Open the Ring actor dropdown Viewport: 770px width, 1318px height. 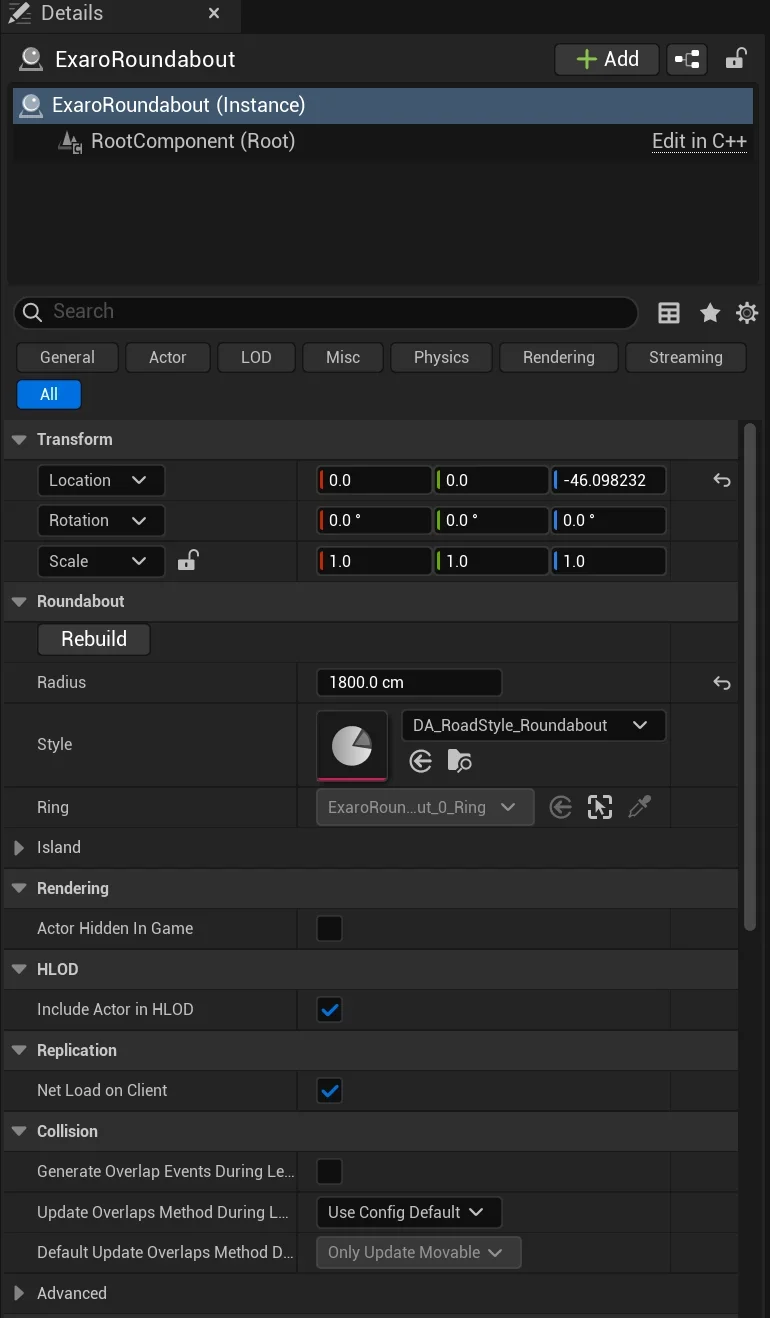pos(425,807)
